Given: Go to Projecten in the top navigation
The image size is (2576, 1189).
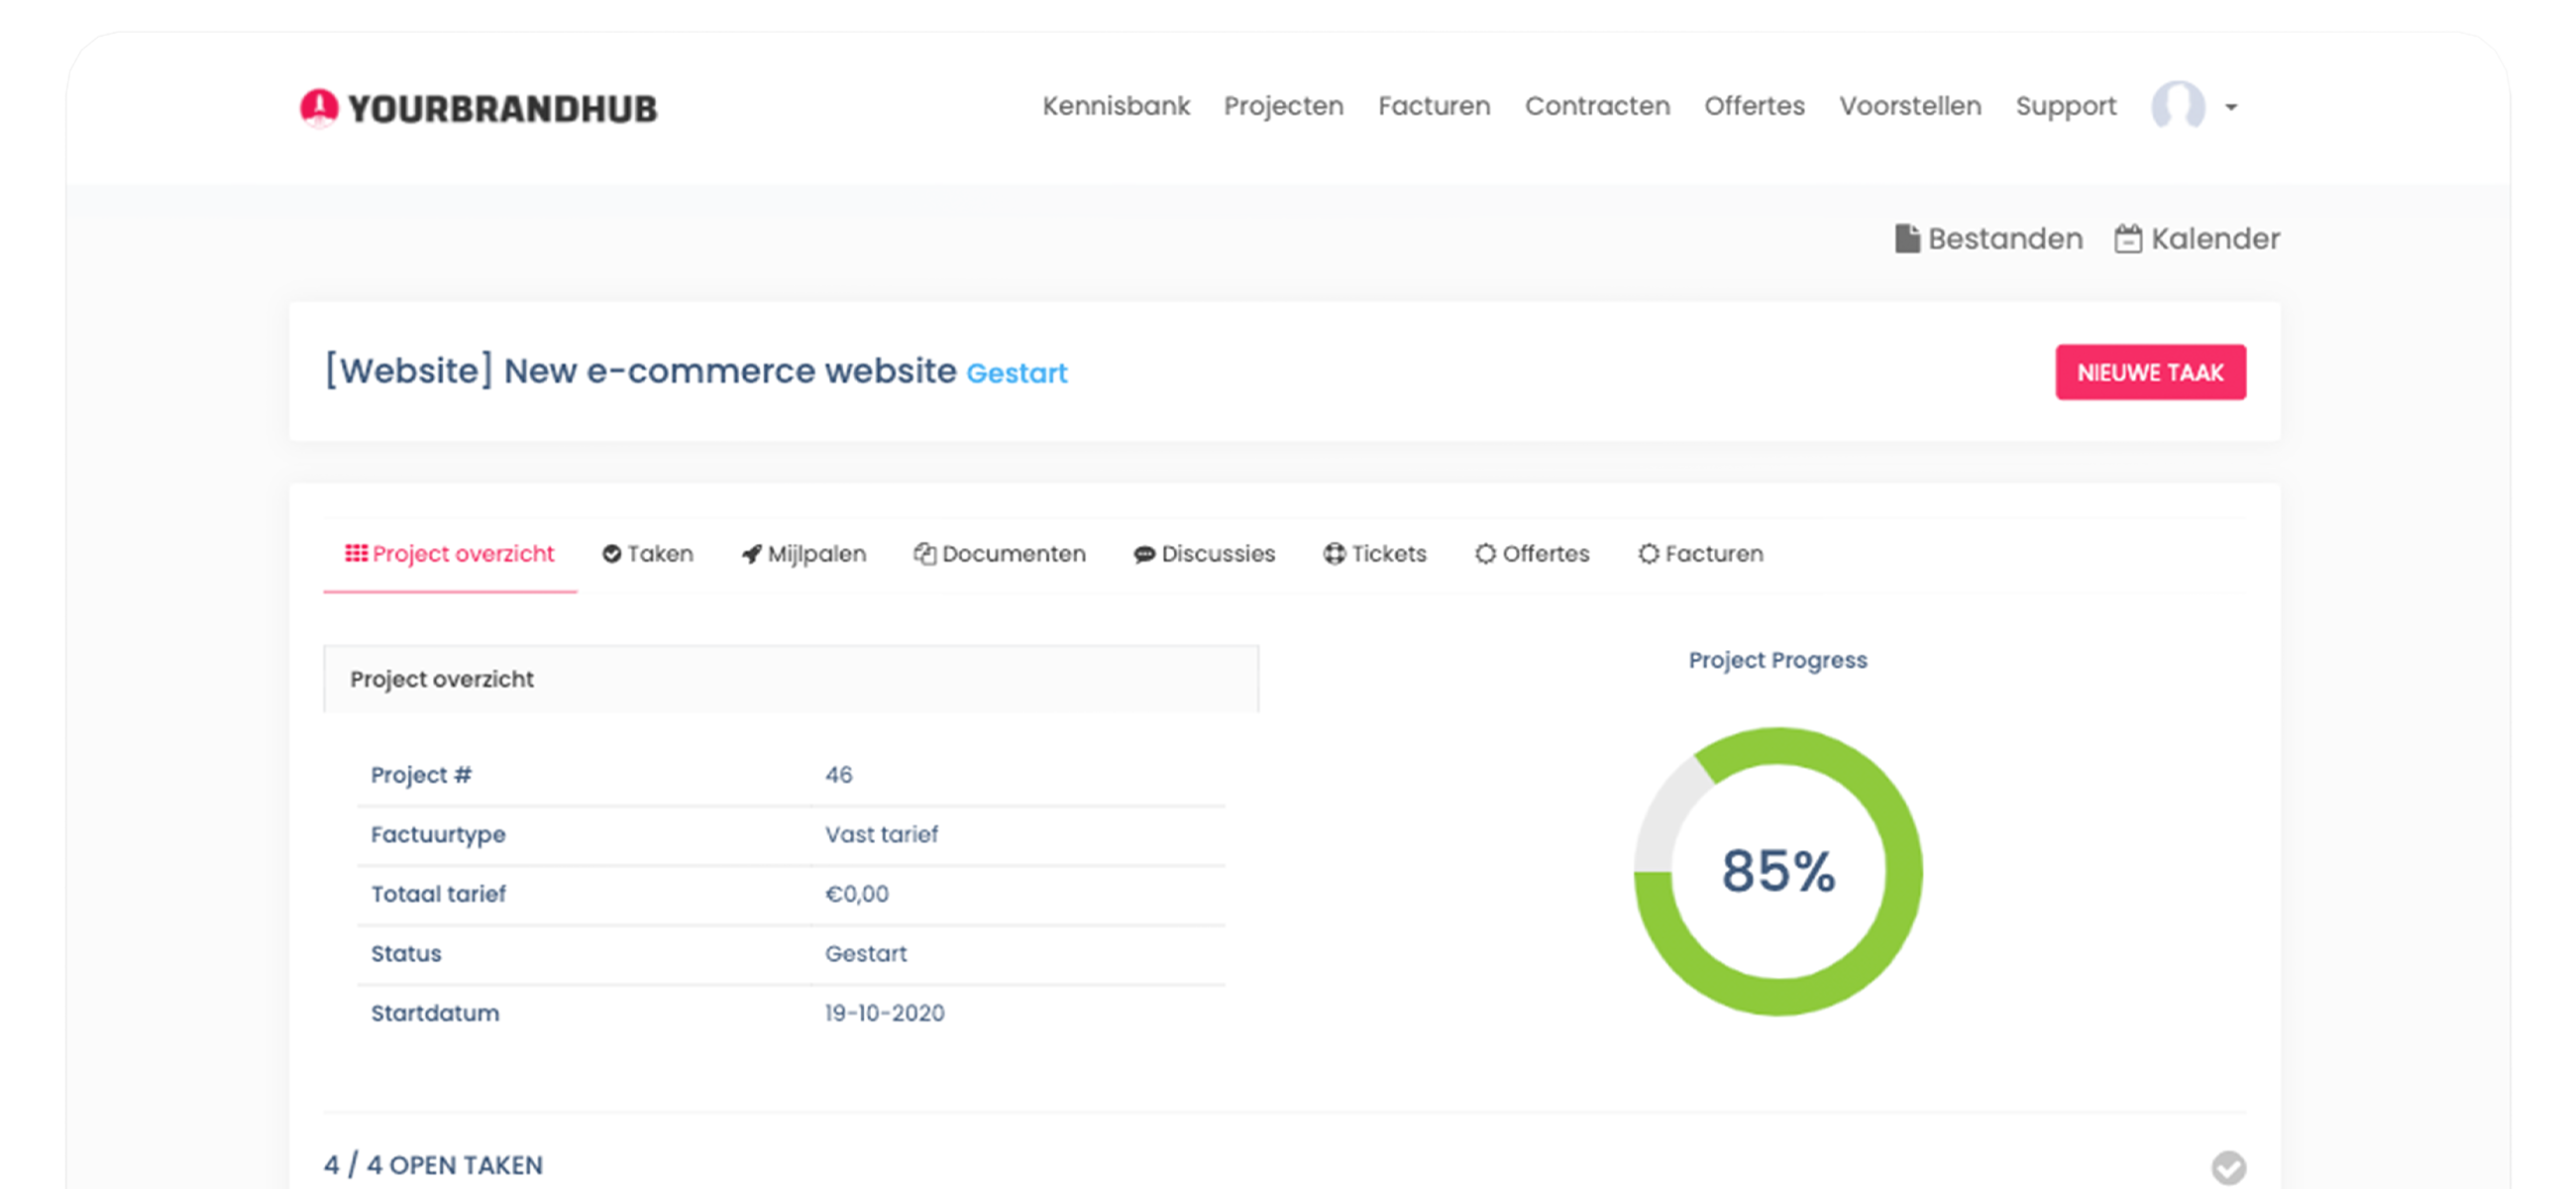Looking at the screenshot, I should click(x=1284, y=107).
